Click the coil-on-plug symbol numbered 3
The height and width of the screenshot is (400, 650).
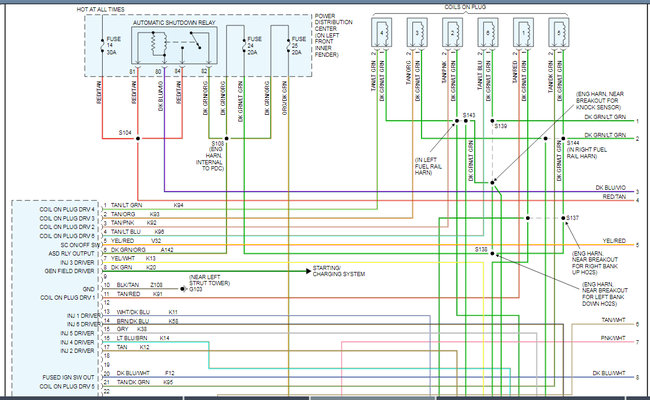417,32
